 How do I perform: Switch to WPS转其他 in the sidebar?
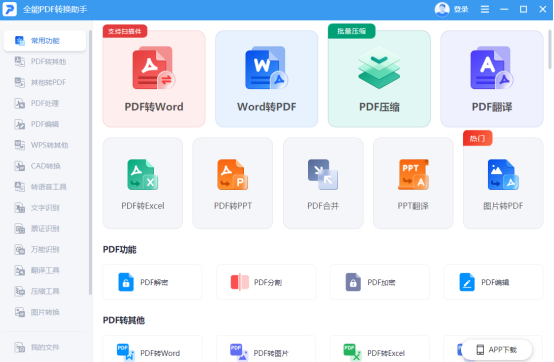[45, 145]
